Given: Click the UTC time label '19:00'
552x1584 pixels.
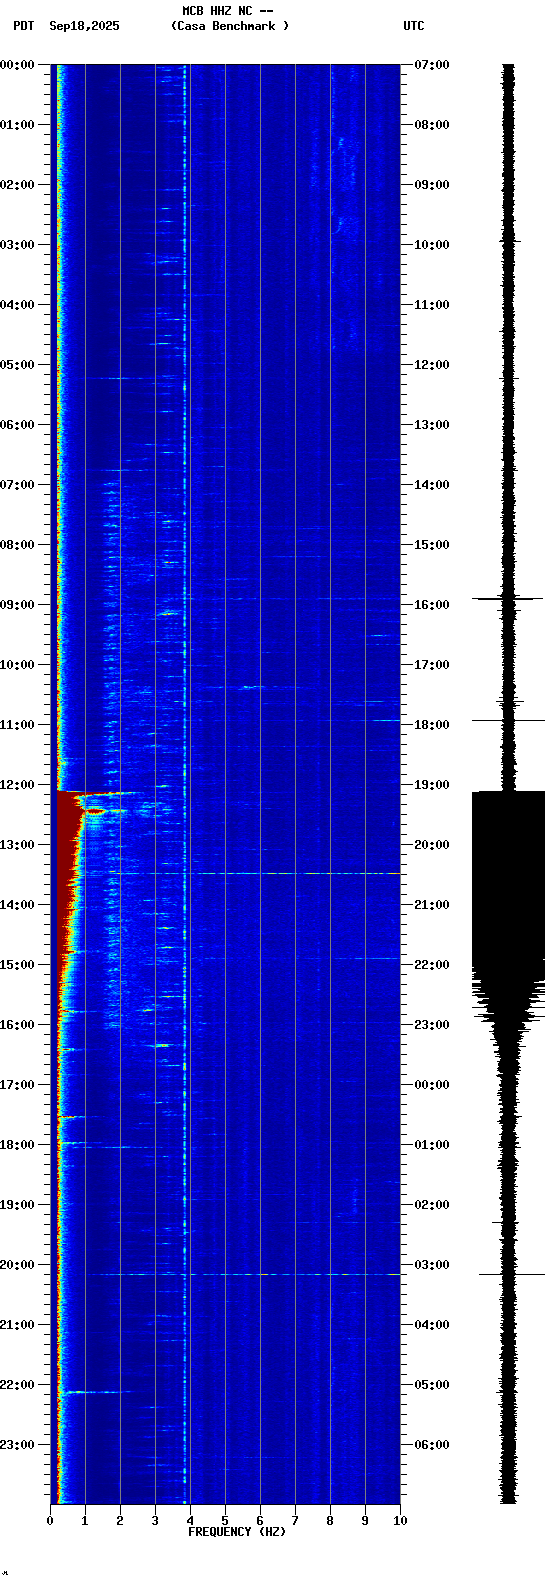Looking at the screenshot, I should pyautogui.click(x=432, y=785).
